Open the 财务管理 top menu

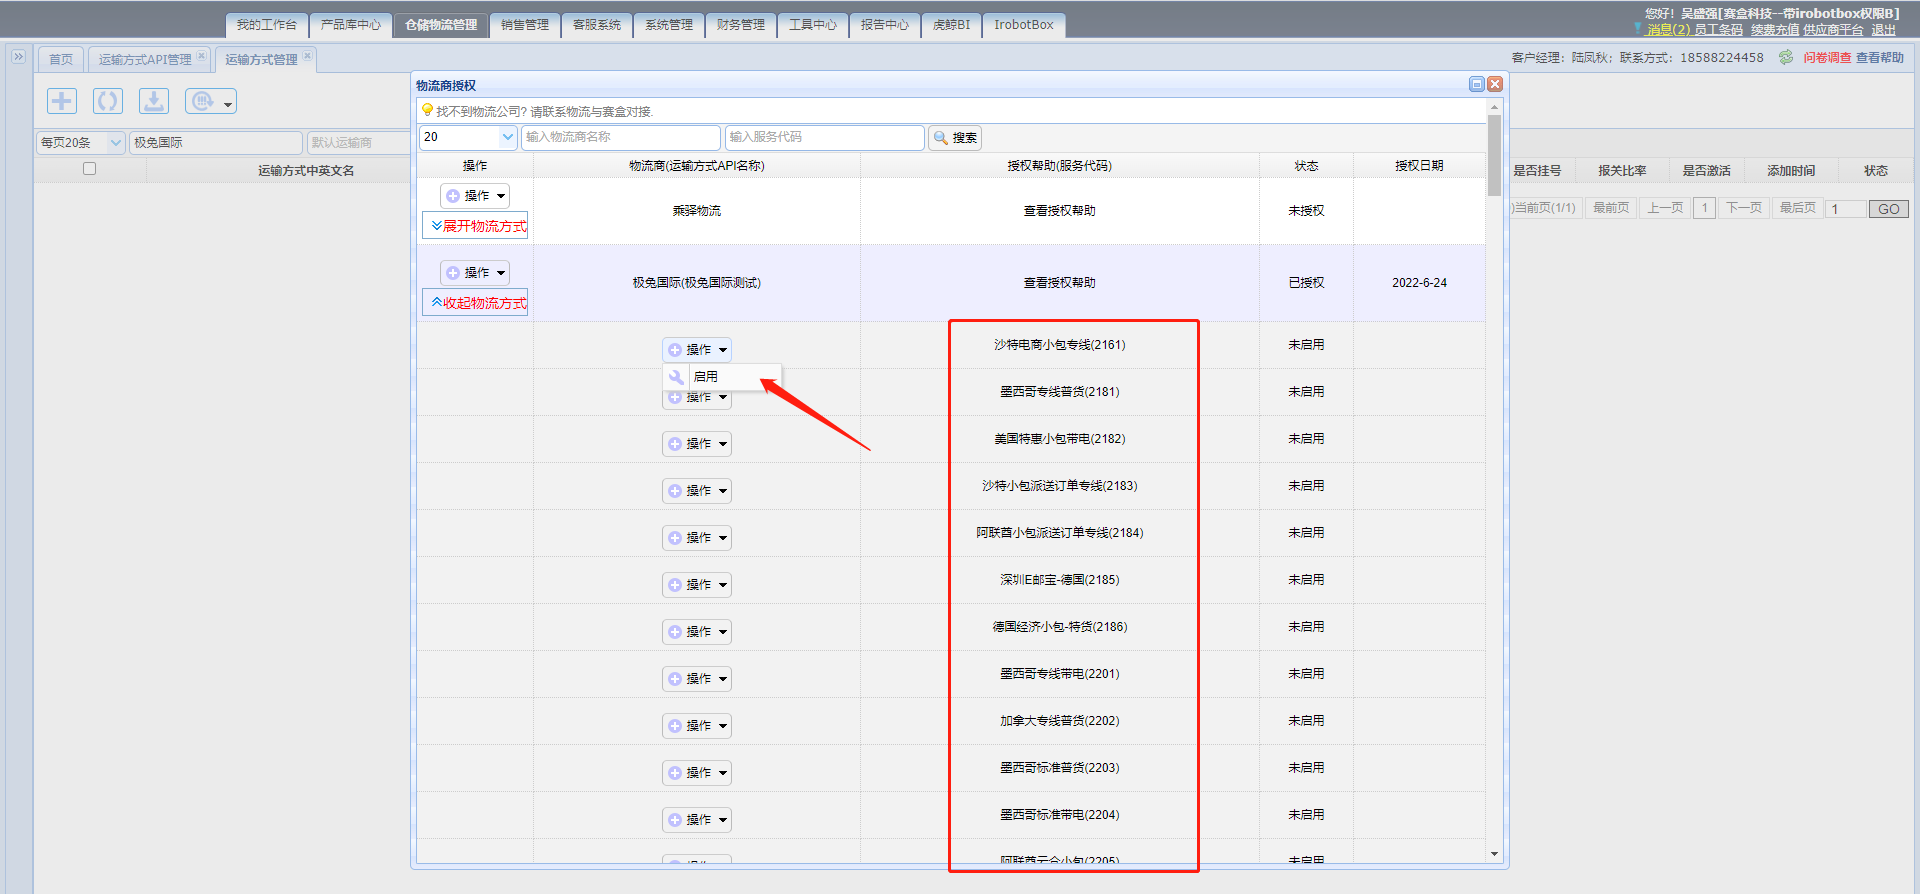point(741,25)
